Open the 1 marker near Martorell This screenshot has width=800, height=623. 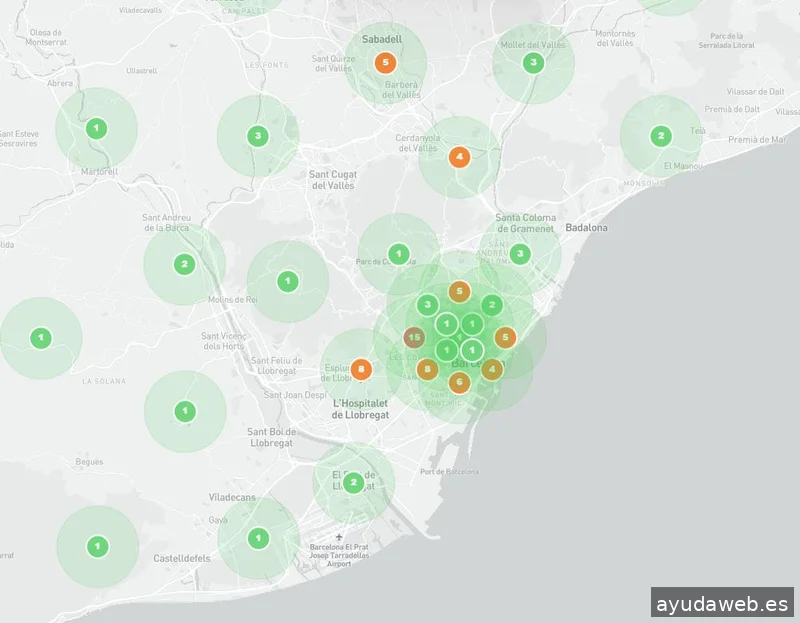(96, 128)
